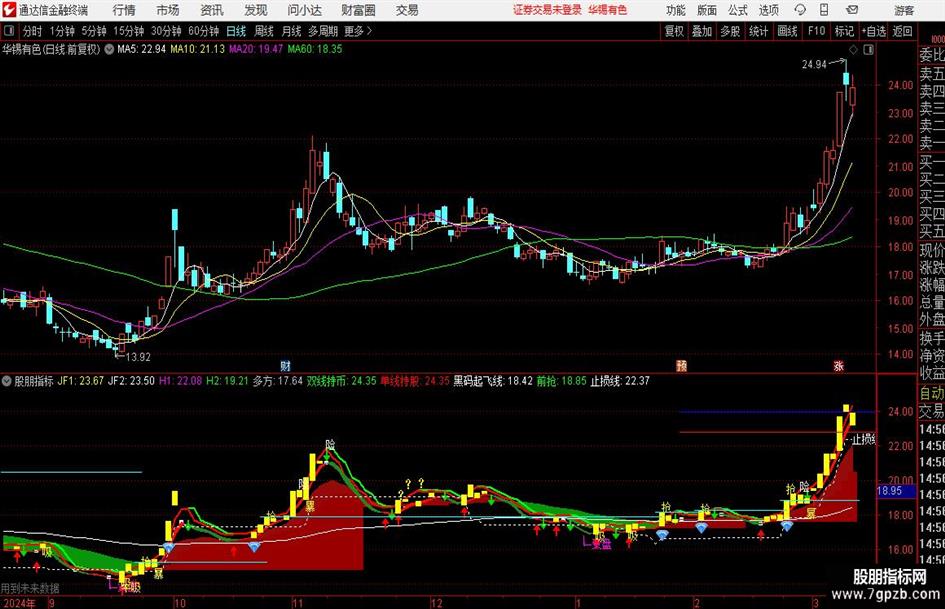
Task: Click the MA10: 21.13 value label
Action: [x=198, y=49]
